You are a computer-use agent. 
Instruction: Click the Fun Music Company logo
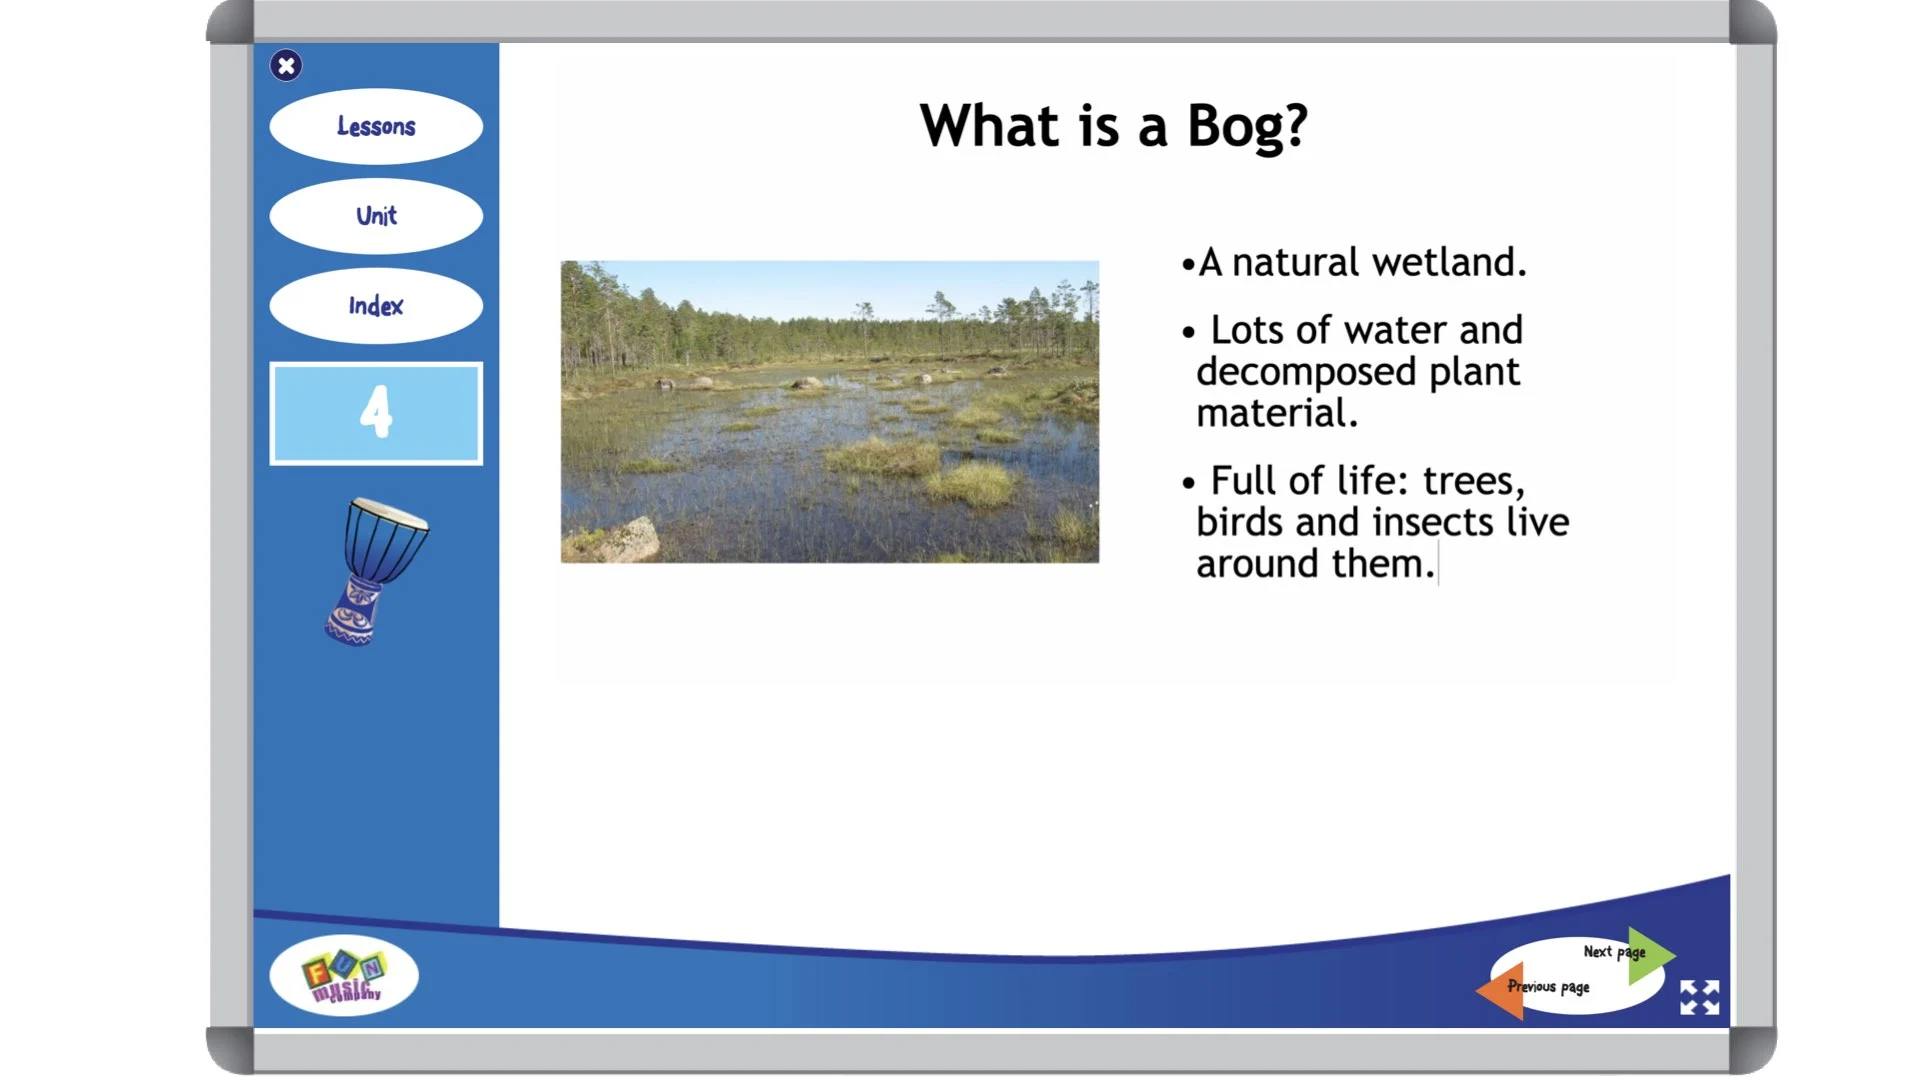point(345,975)
